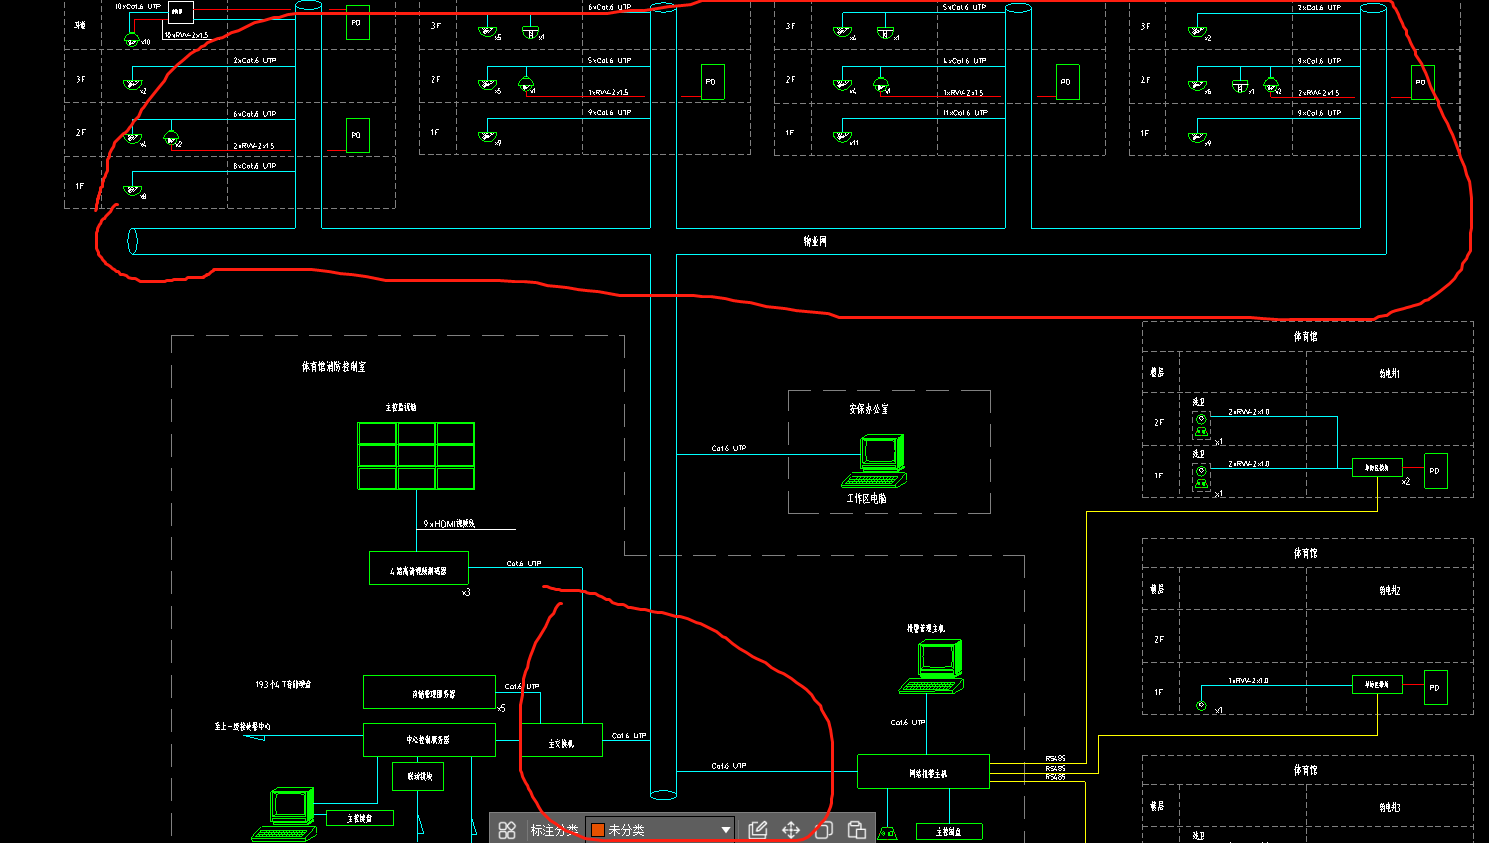Click the paste clipboard icon
This screenshot has height=843, width=1489.
coord(857,830)
